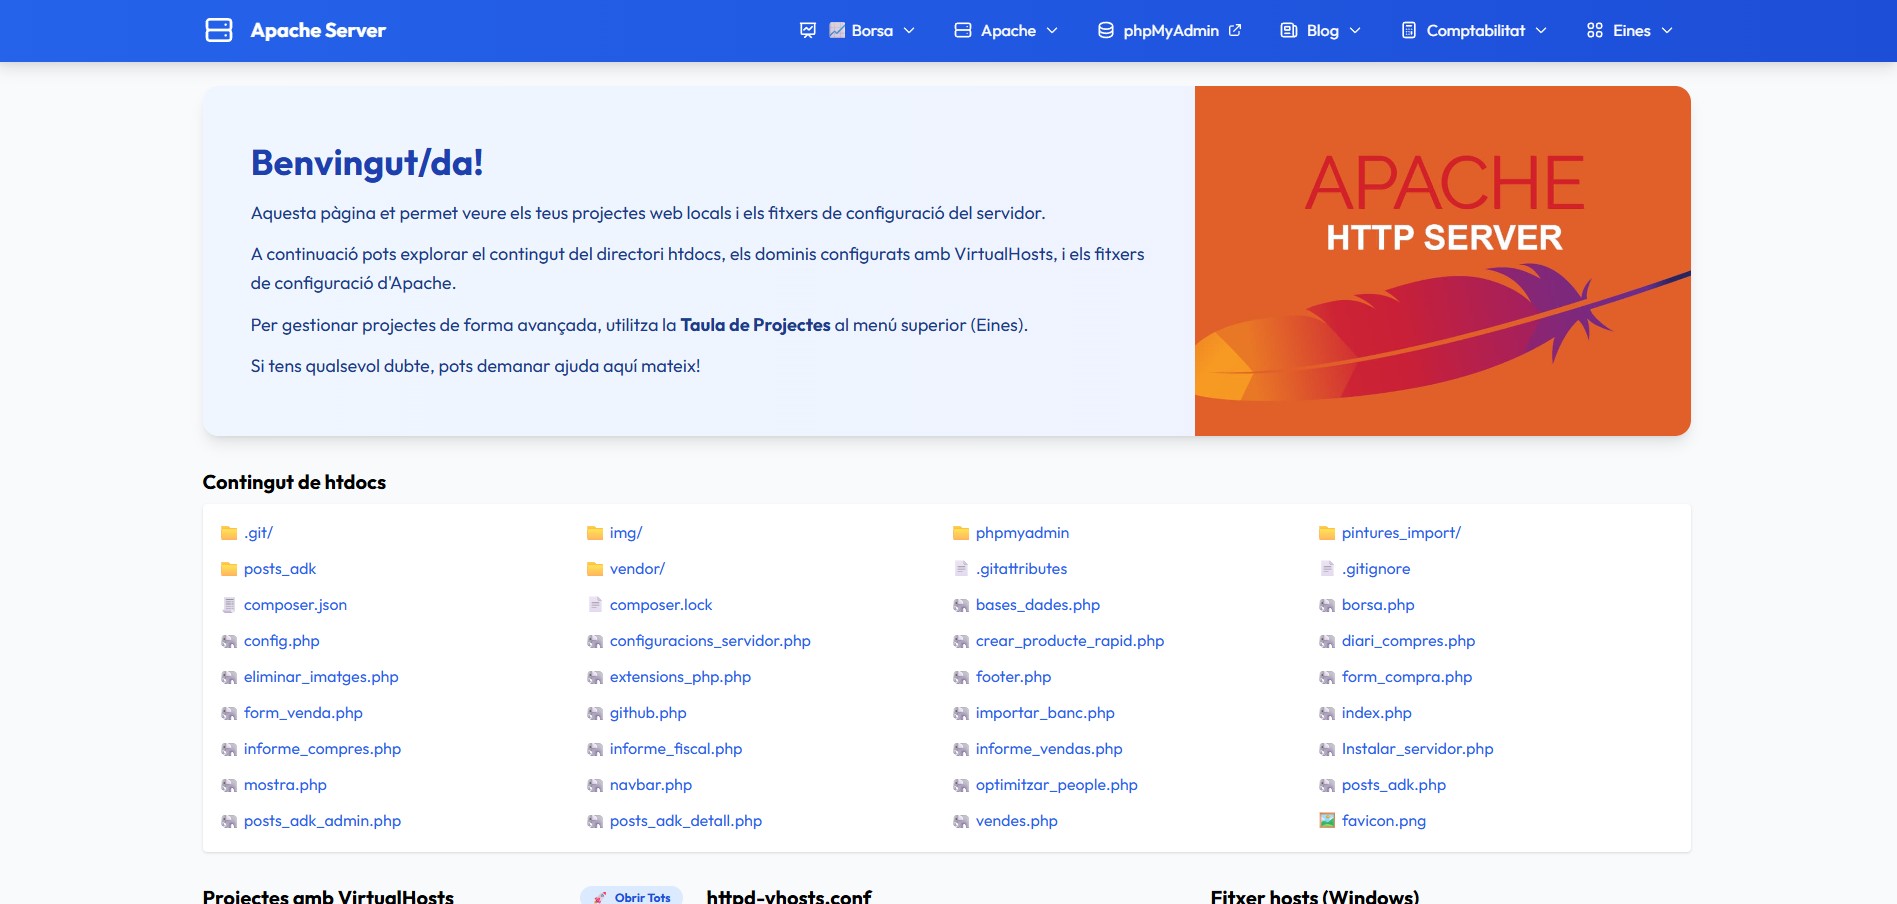The height and width of the screenshot is (904, 1897).
Task: Click the calculator icon beside Comptabilitat
Action: click(x=1410, y=30)
